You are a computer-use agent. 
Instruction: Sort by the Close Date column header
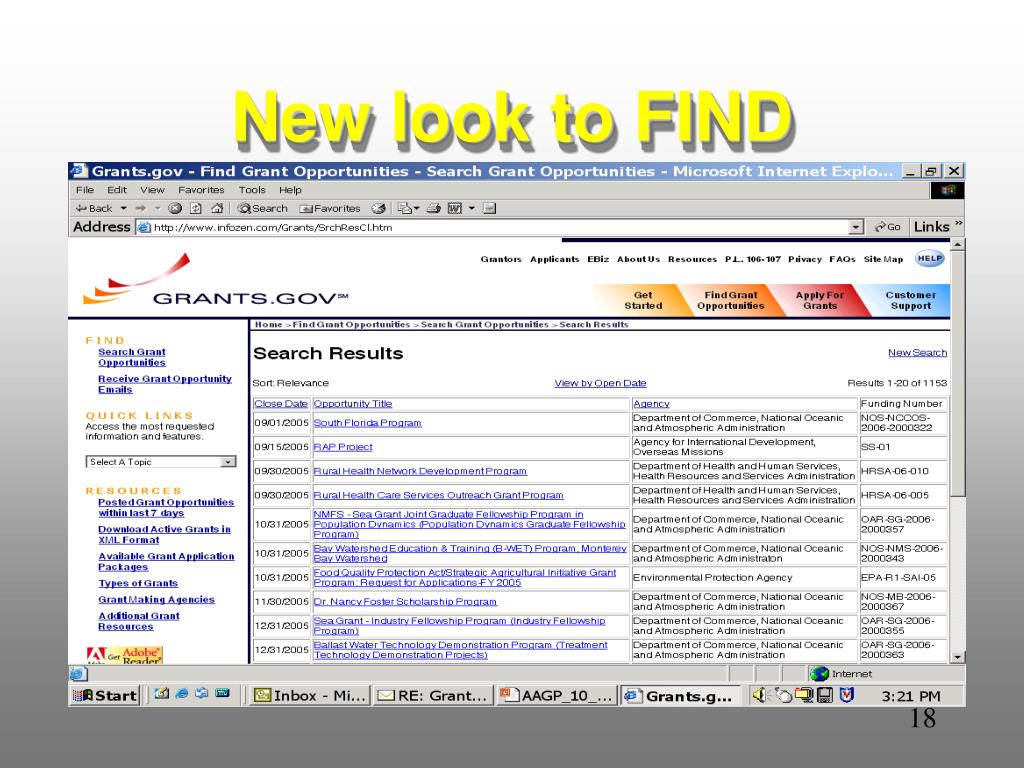(281, 404)
